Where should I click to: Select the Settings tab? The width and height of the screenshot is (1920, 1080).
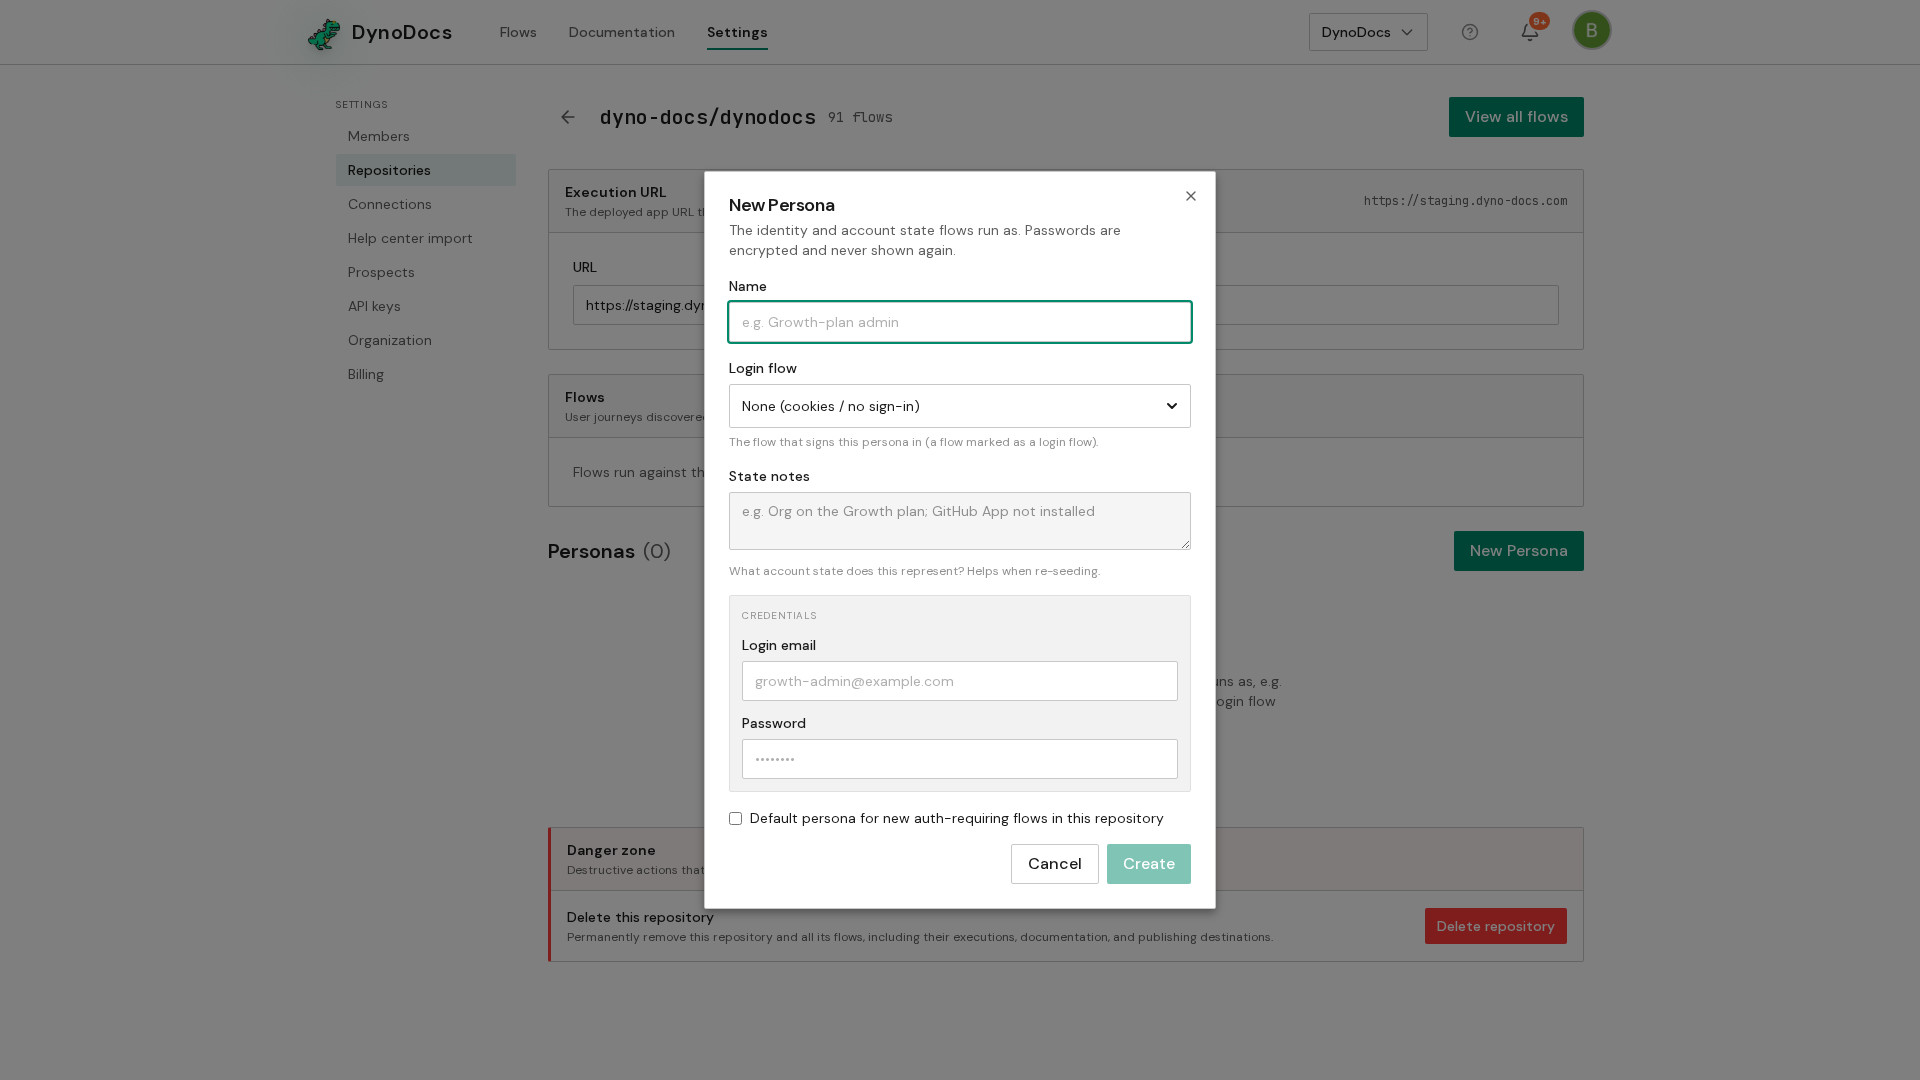(737, 32)
